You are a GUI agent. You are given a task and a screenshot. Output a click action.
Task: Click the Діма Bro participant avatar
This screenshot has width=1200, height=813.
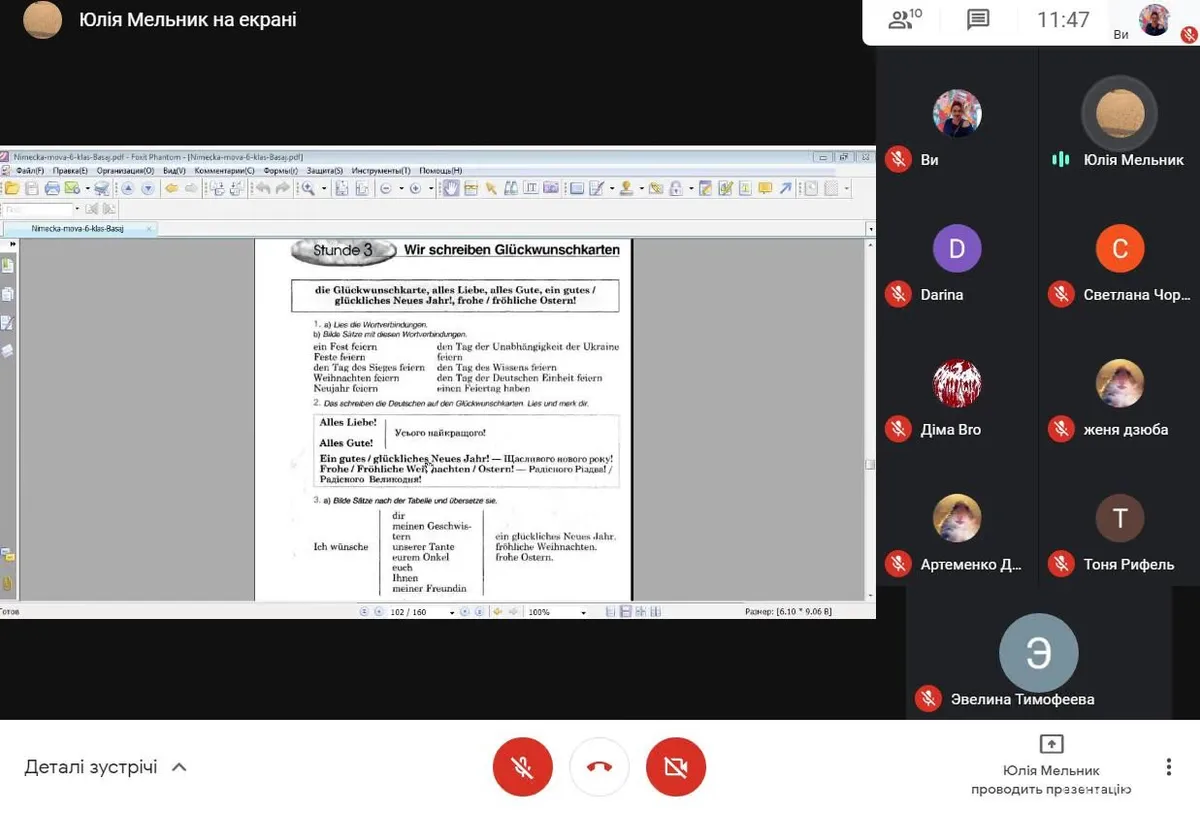point(957,383)
